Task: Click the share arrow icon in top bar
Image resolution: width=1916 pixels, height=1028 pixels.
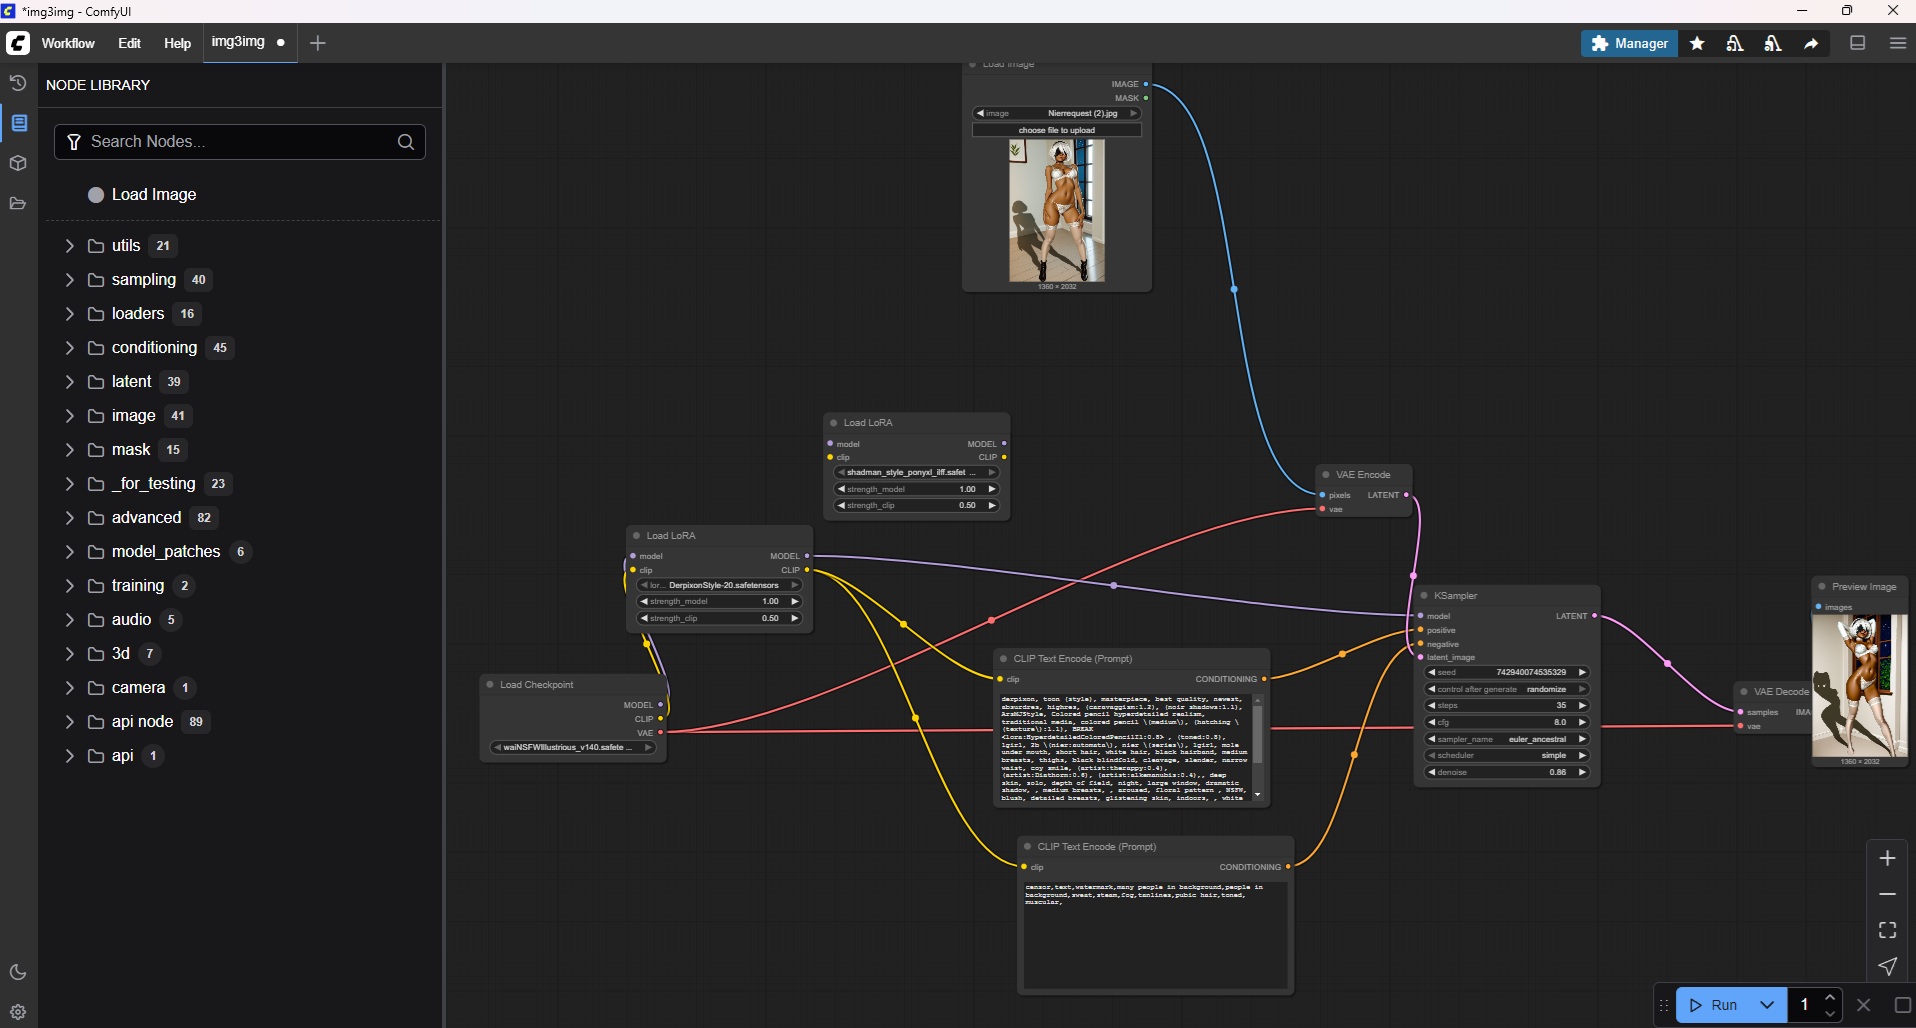Action: [x=1811, y=43]
